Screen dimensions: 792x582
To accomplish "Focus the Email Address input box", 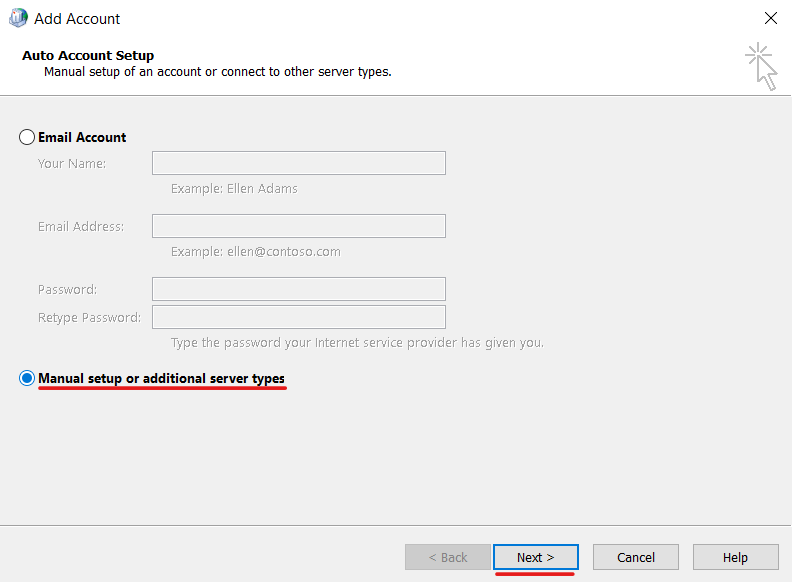I will pos(298,226).
